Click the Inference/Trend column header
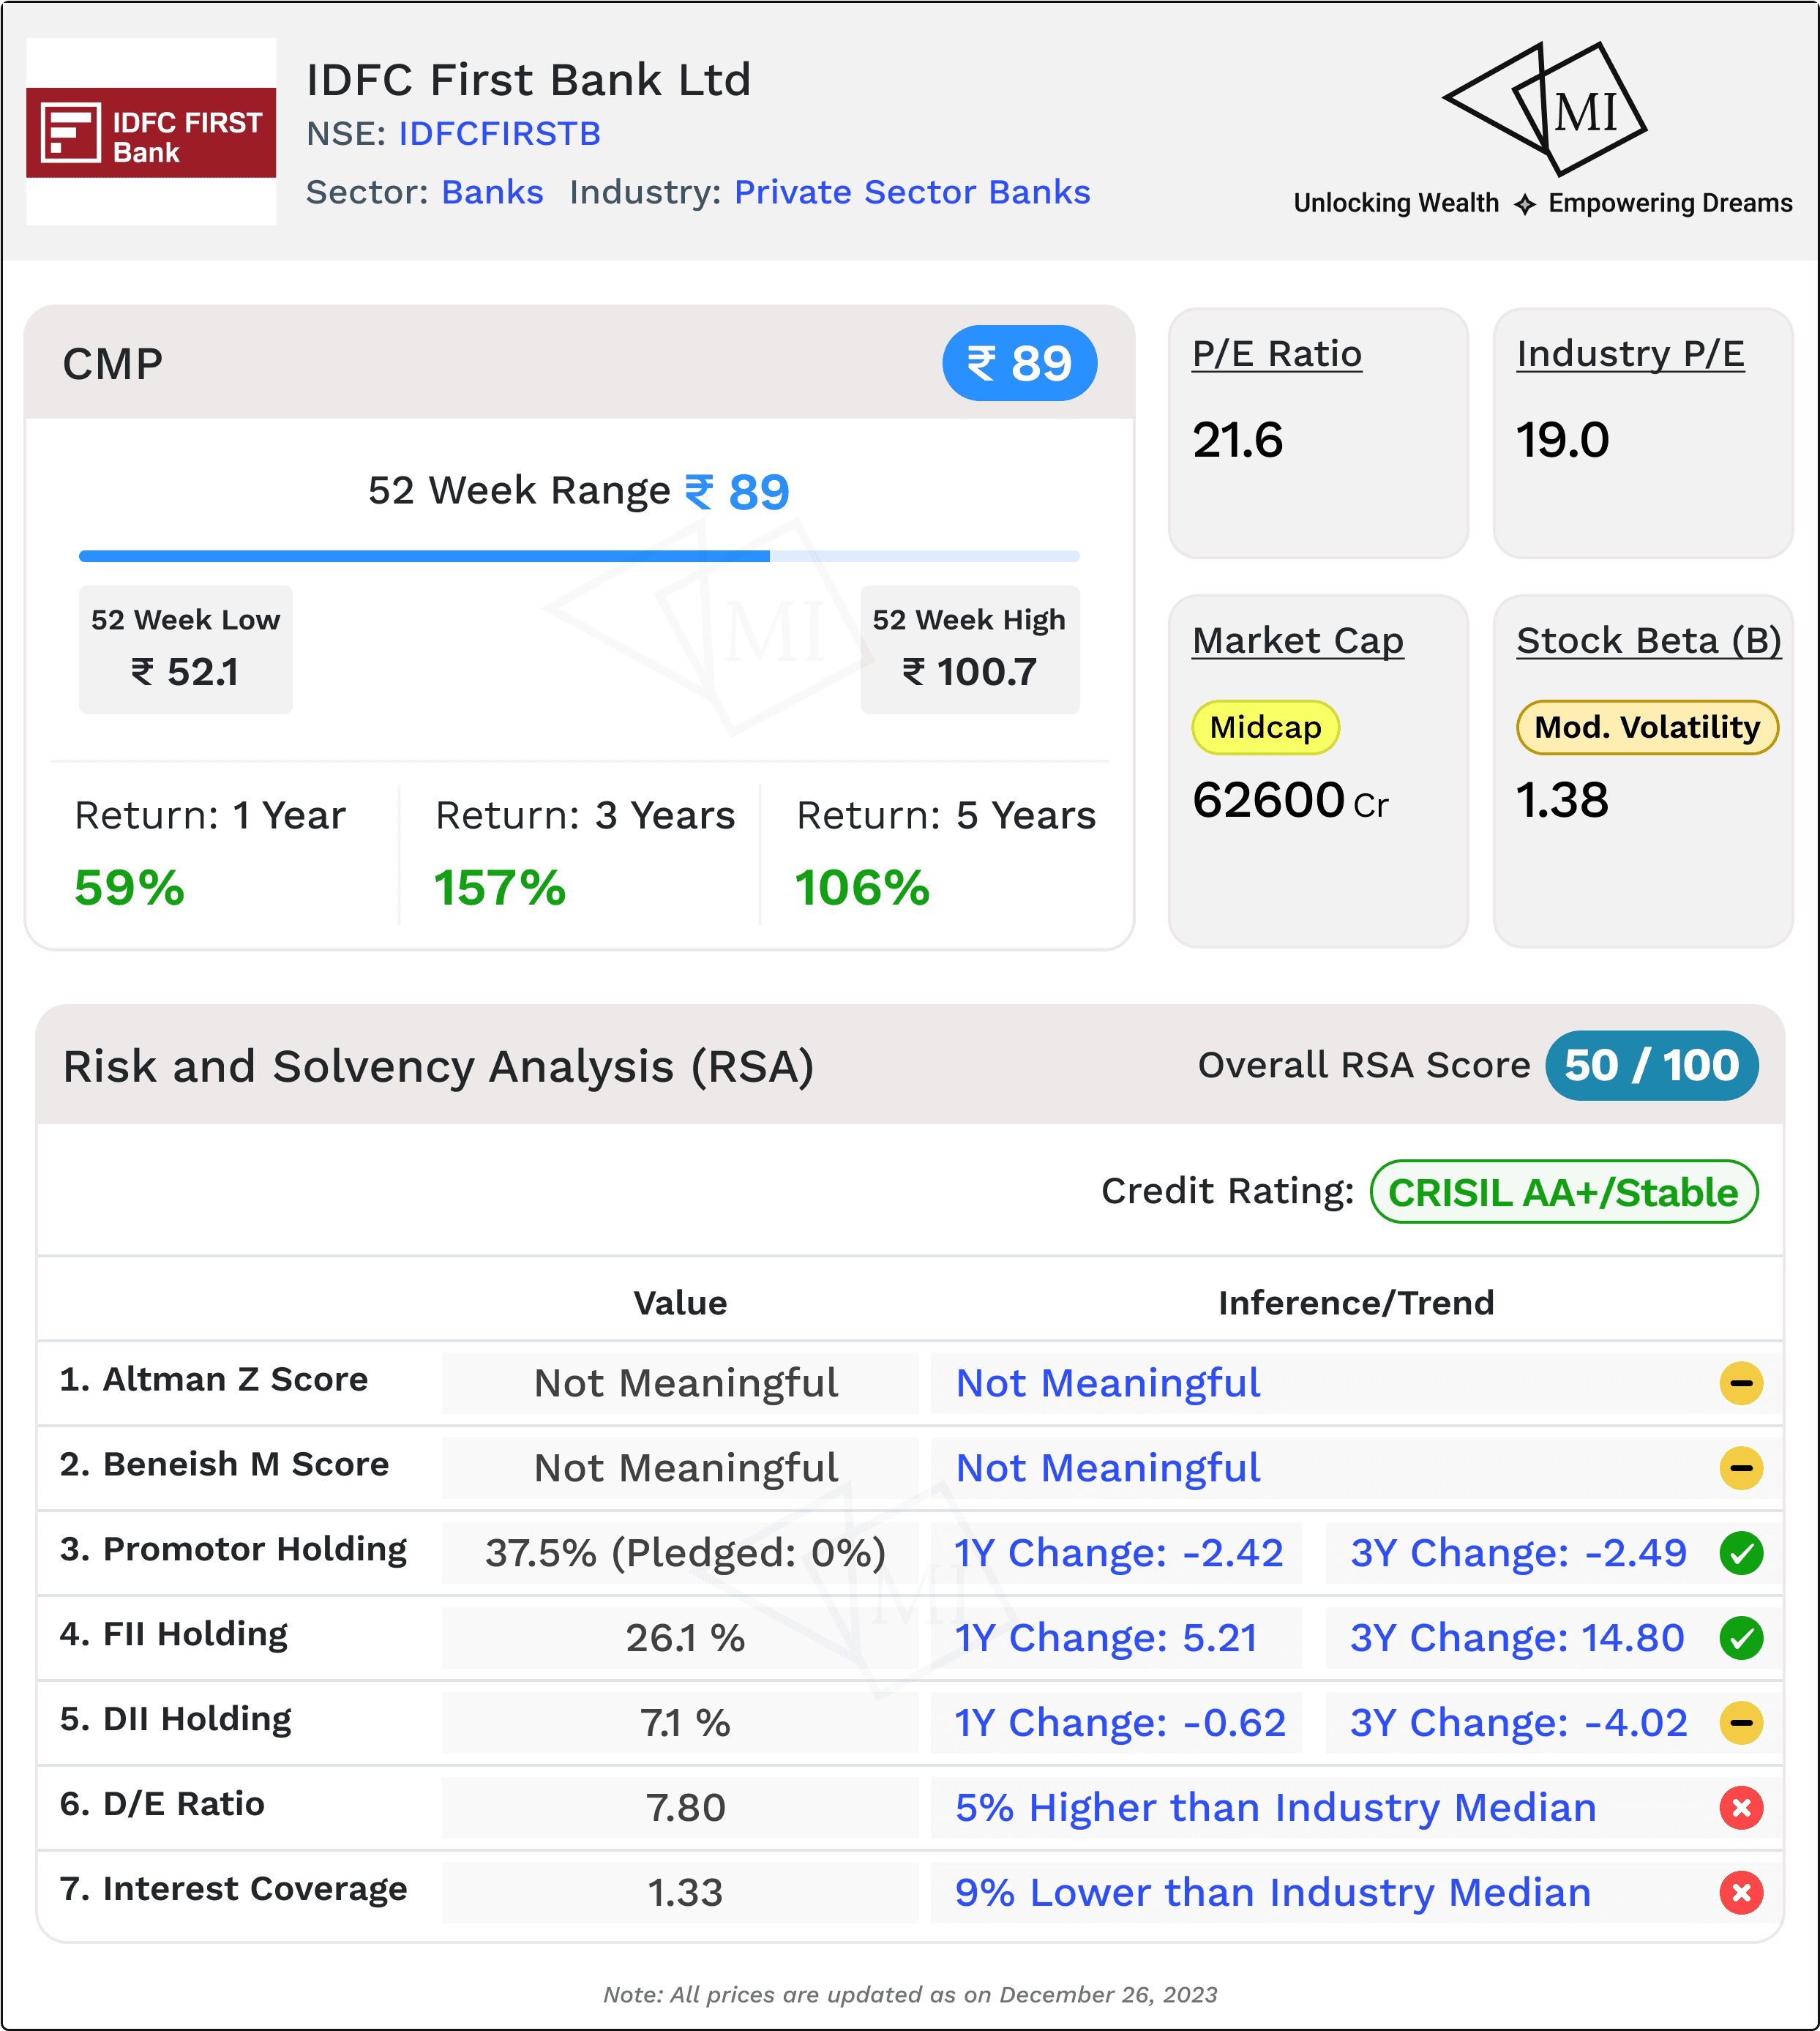1820x2031 pixels. point(1356,1303)
